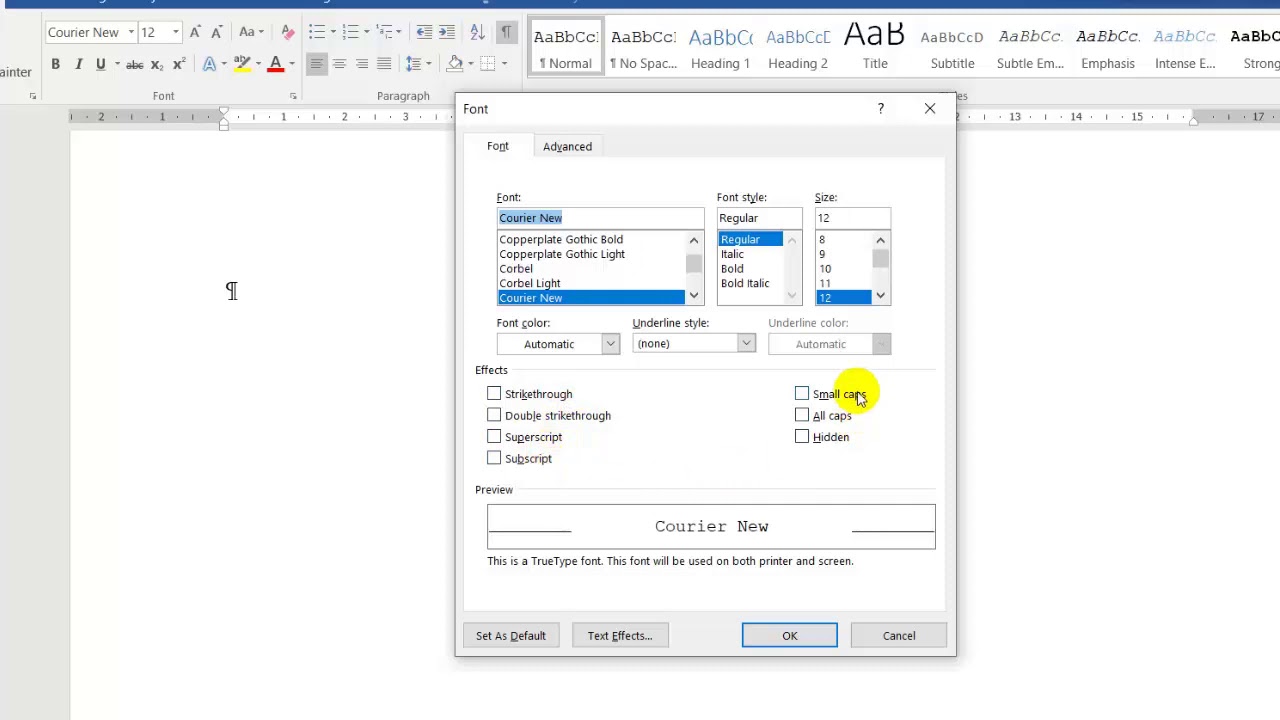The image size is (1280, 720).
Task: Apply Heading 1 style
Action: (720, 47)
